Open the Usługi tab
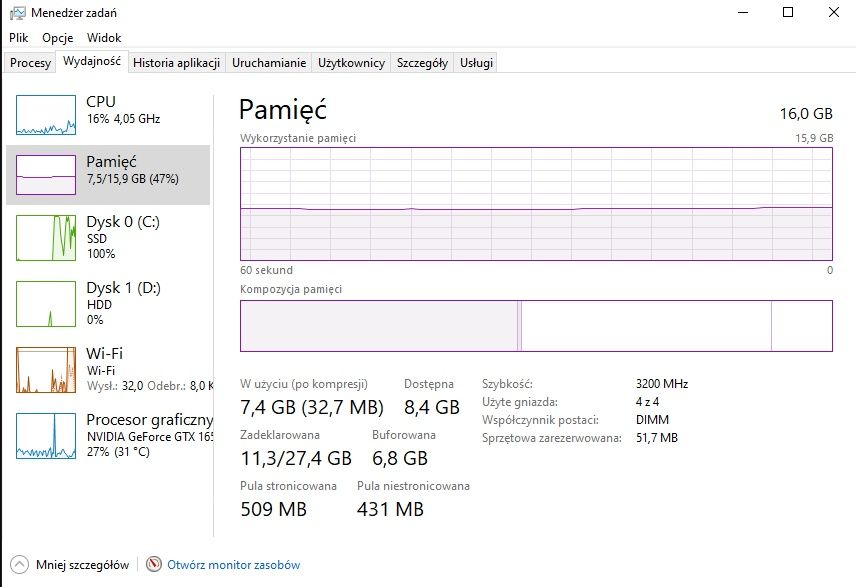The height and width of the screenshot is (587, 856). click(476, 63)
